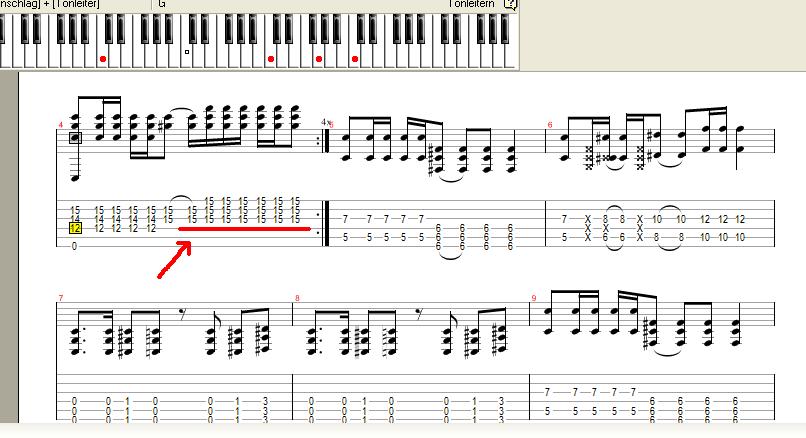Click the piano key with the small square marker
This screenshot has height=438, width=806.
[x=187, y=52]
